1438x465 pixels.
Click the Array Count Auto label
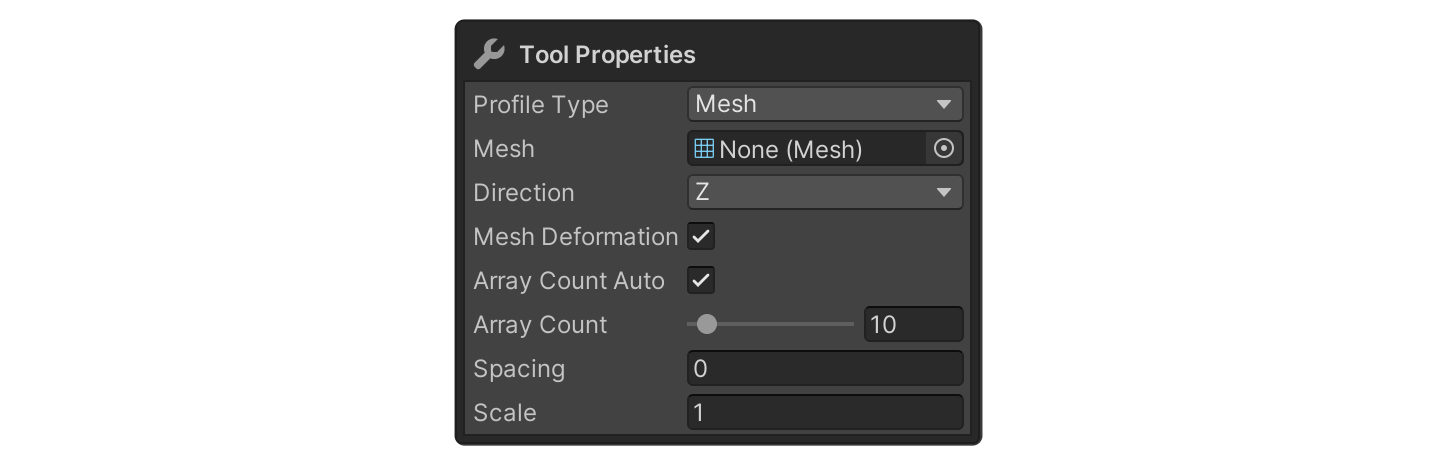pyautogui.click(x=569, y=281)
